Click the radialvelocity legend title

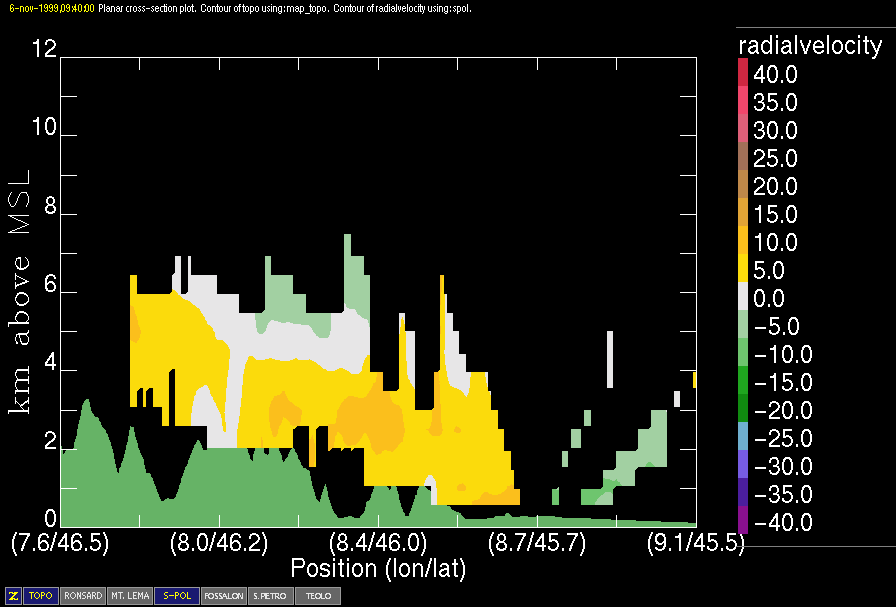pyautogui.click(x=810, y=46)
